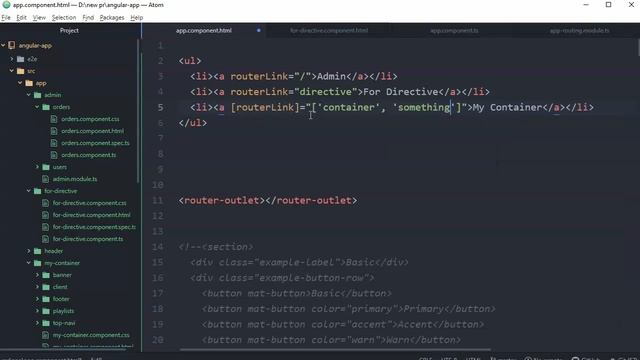Open the Help menu
This screenshot has height=360, width=640.
(137, 18)
